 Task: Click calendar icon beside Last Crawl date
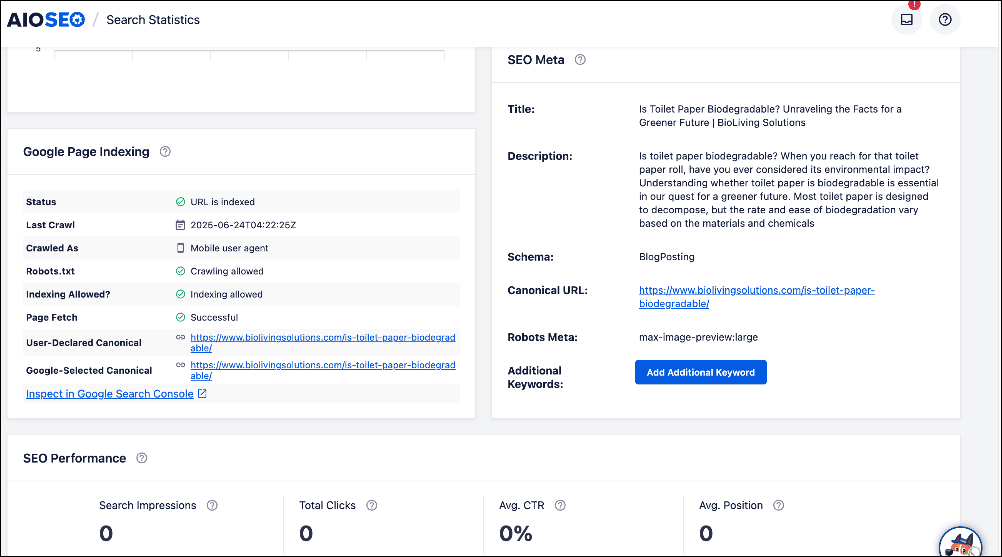pos(180,225)
